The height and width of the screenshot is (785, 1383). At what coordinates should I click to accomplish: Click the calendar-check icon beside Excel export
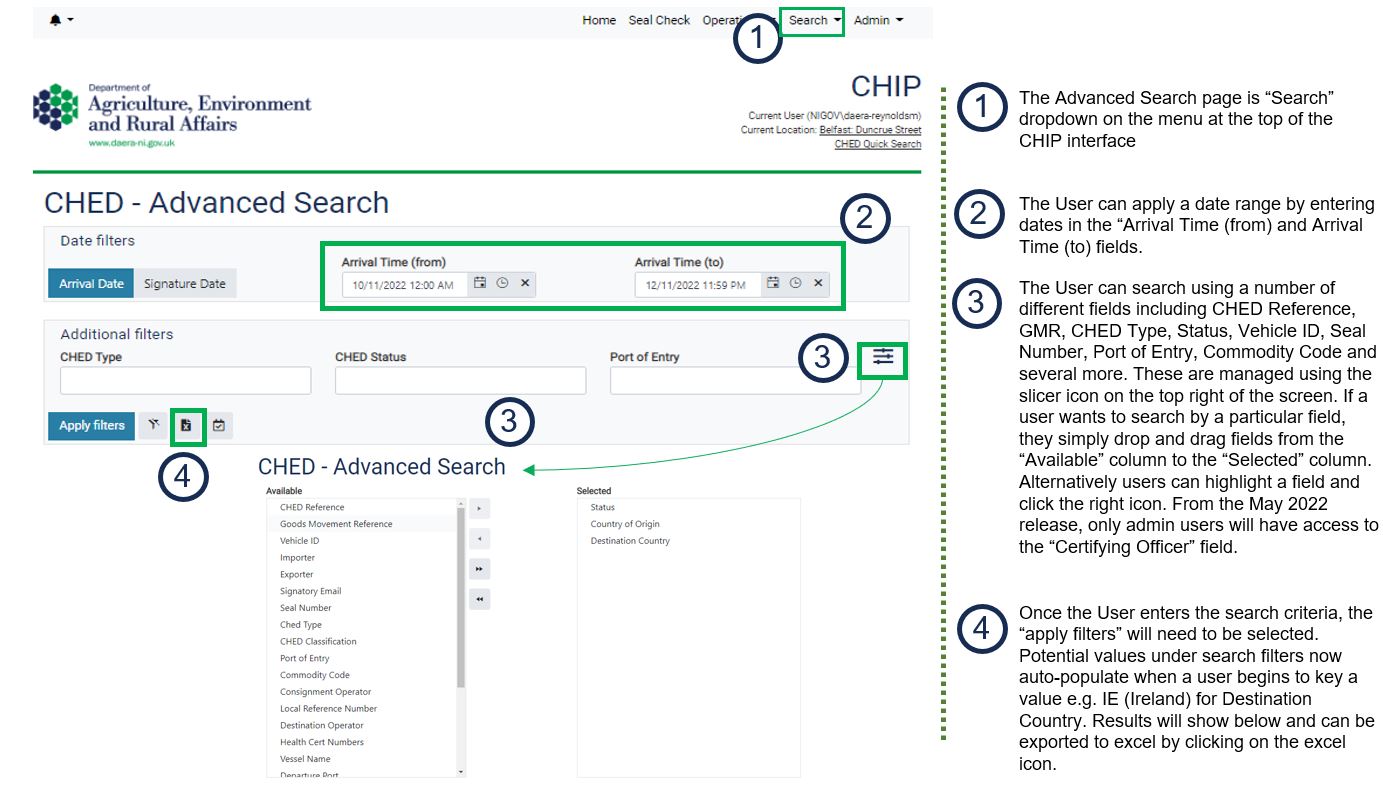[x=219, y=426]
